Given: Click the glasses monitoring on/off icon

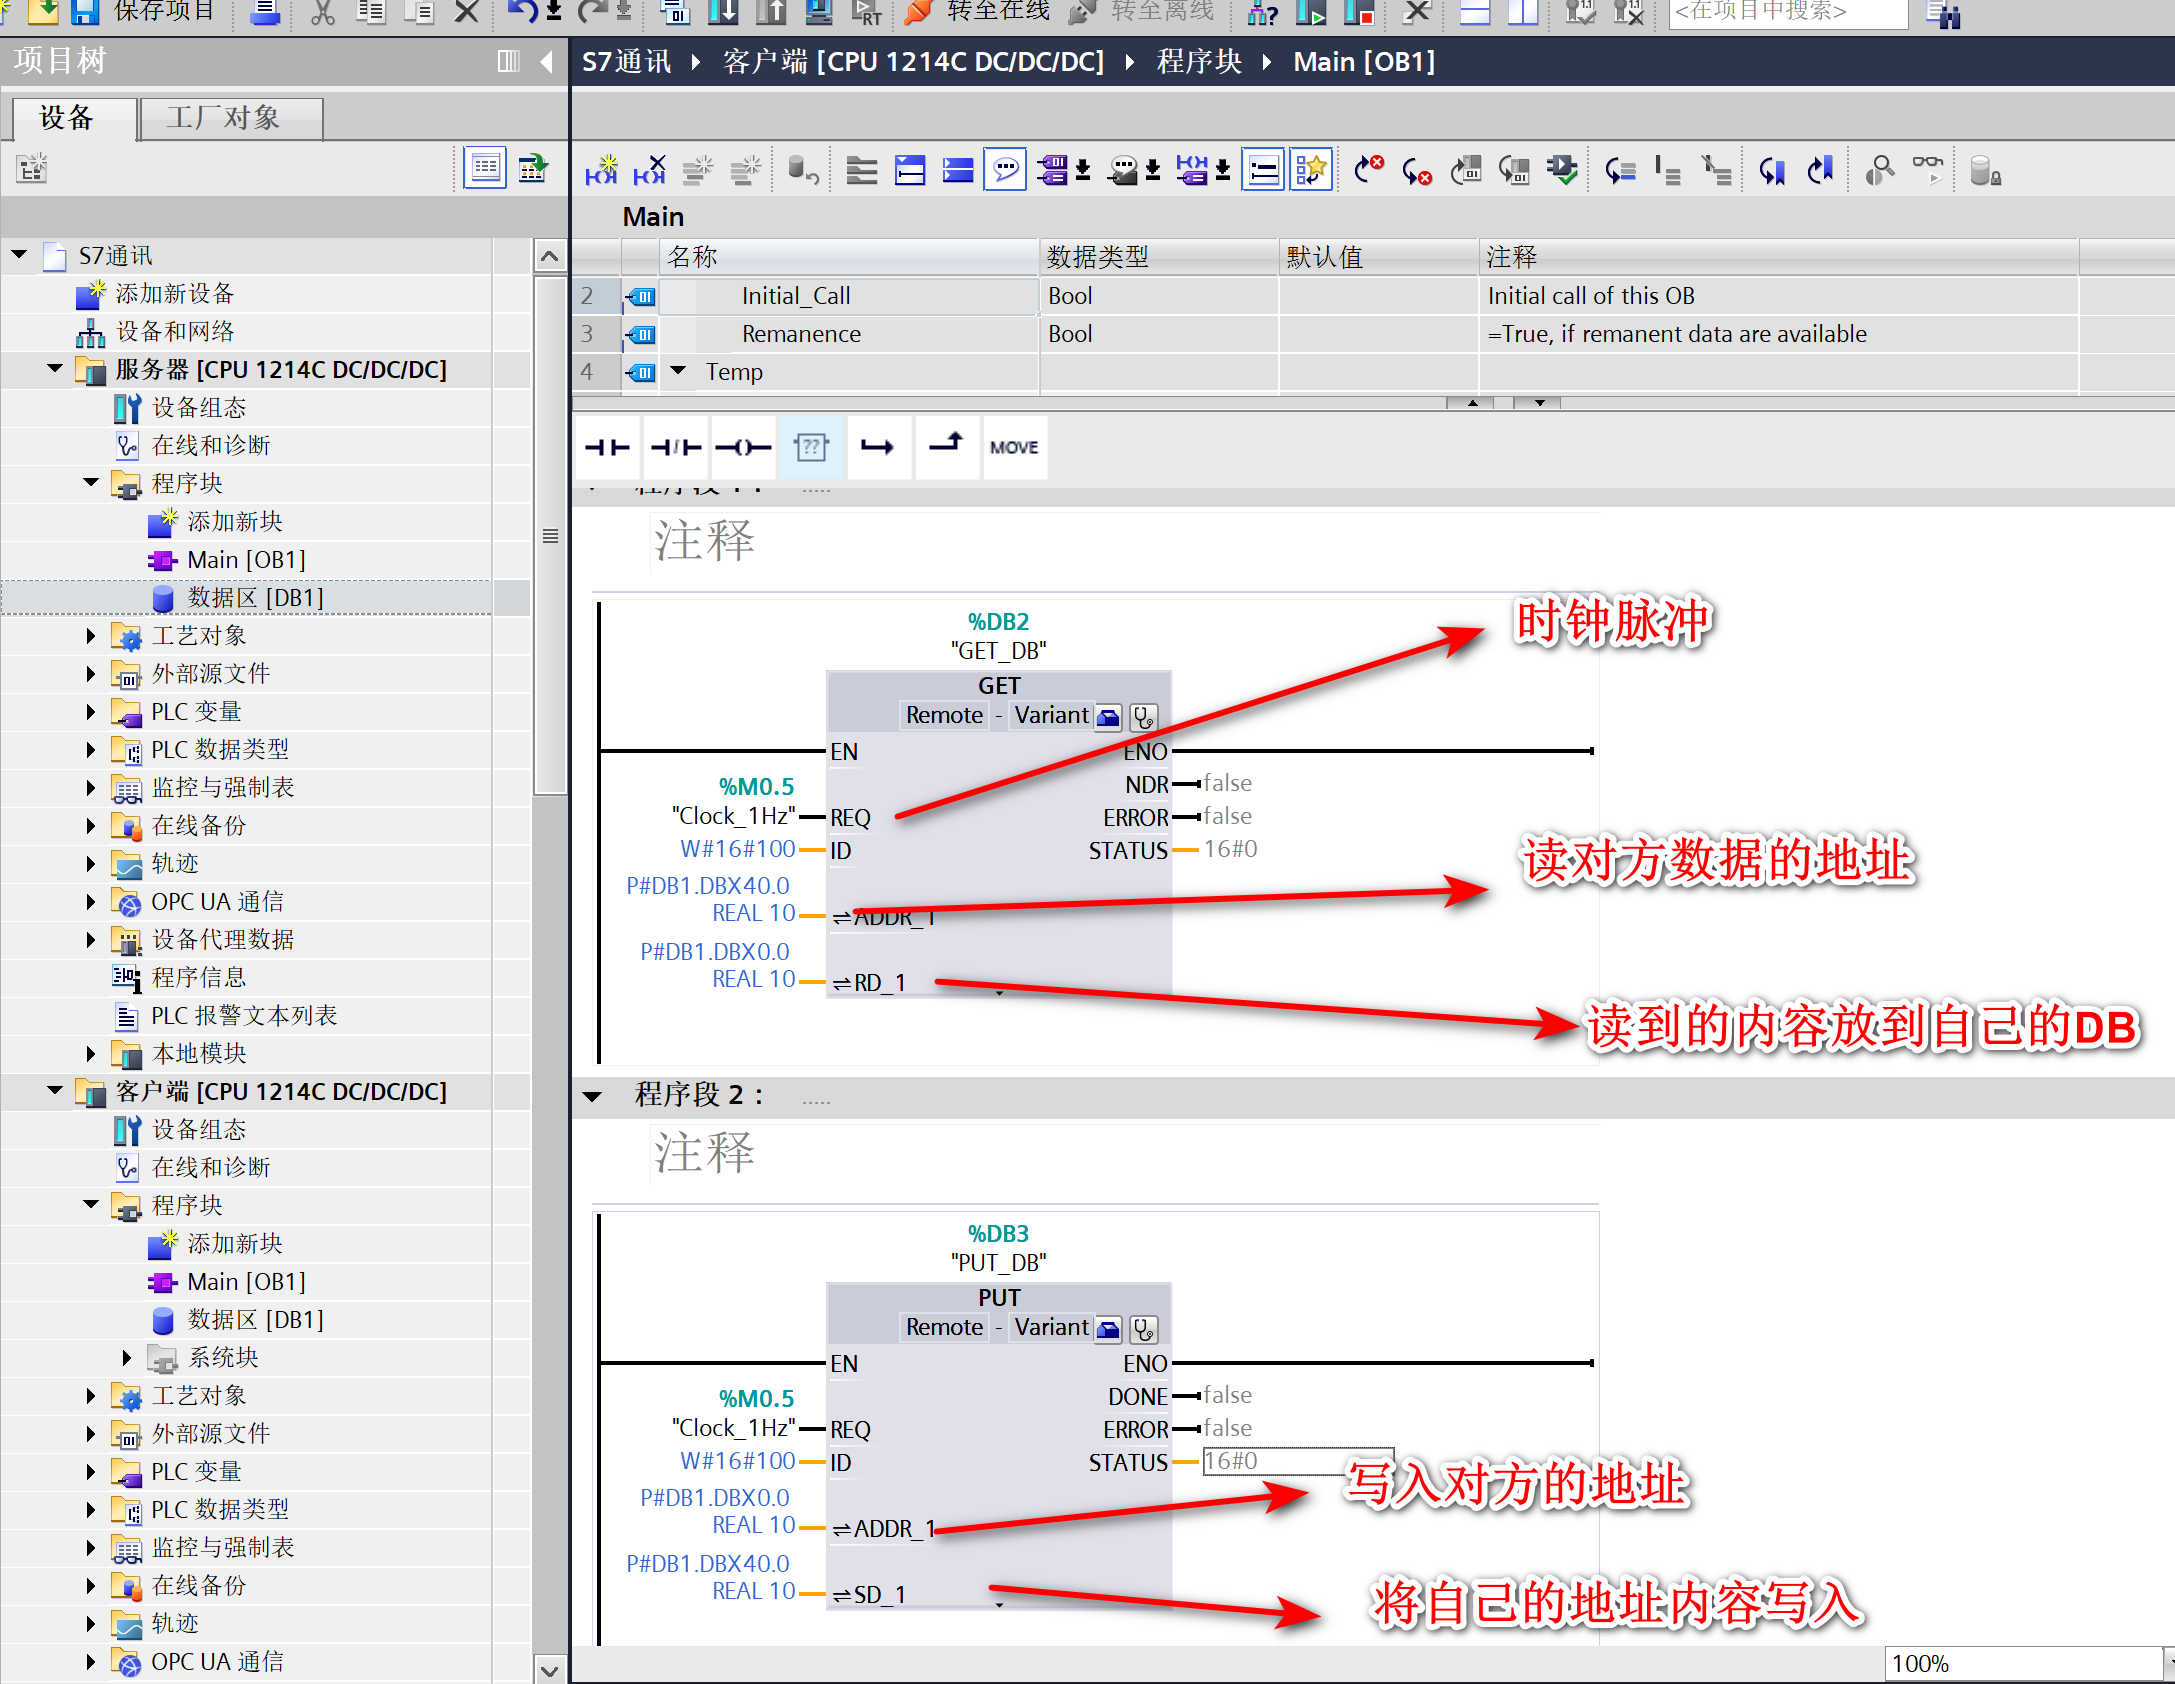Looking at the screenshot, I should (1927, 171).
